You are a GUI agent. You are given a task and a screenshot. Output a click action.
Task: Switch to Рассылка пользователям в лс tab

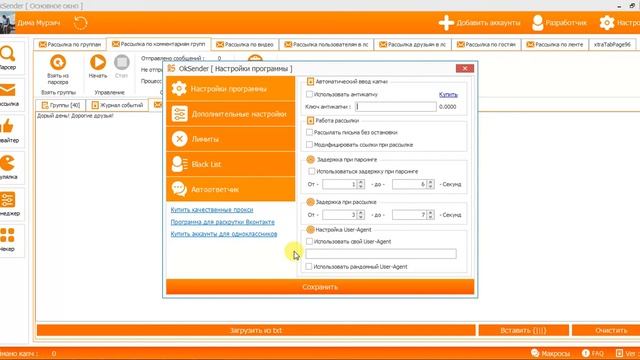point(326,44)
